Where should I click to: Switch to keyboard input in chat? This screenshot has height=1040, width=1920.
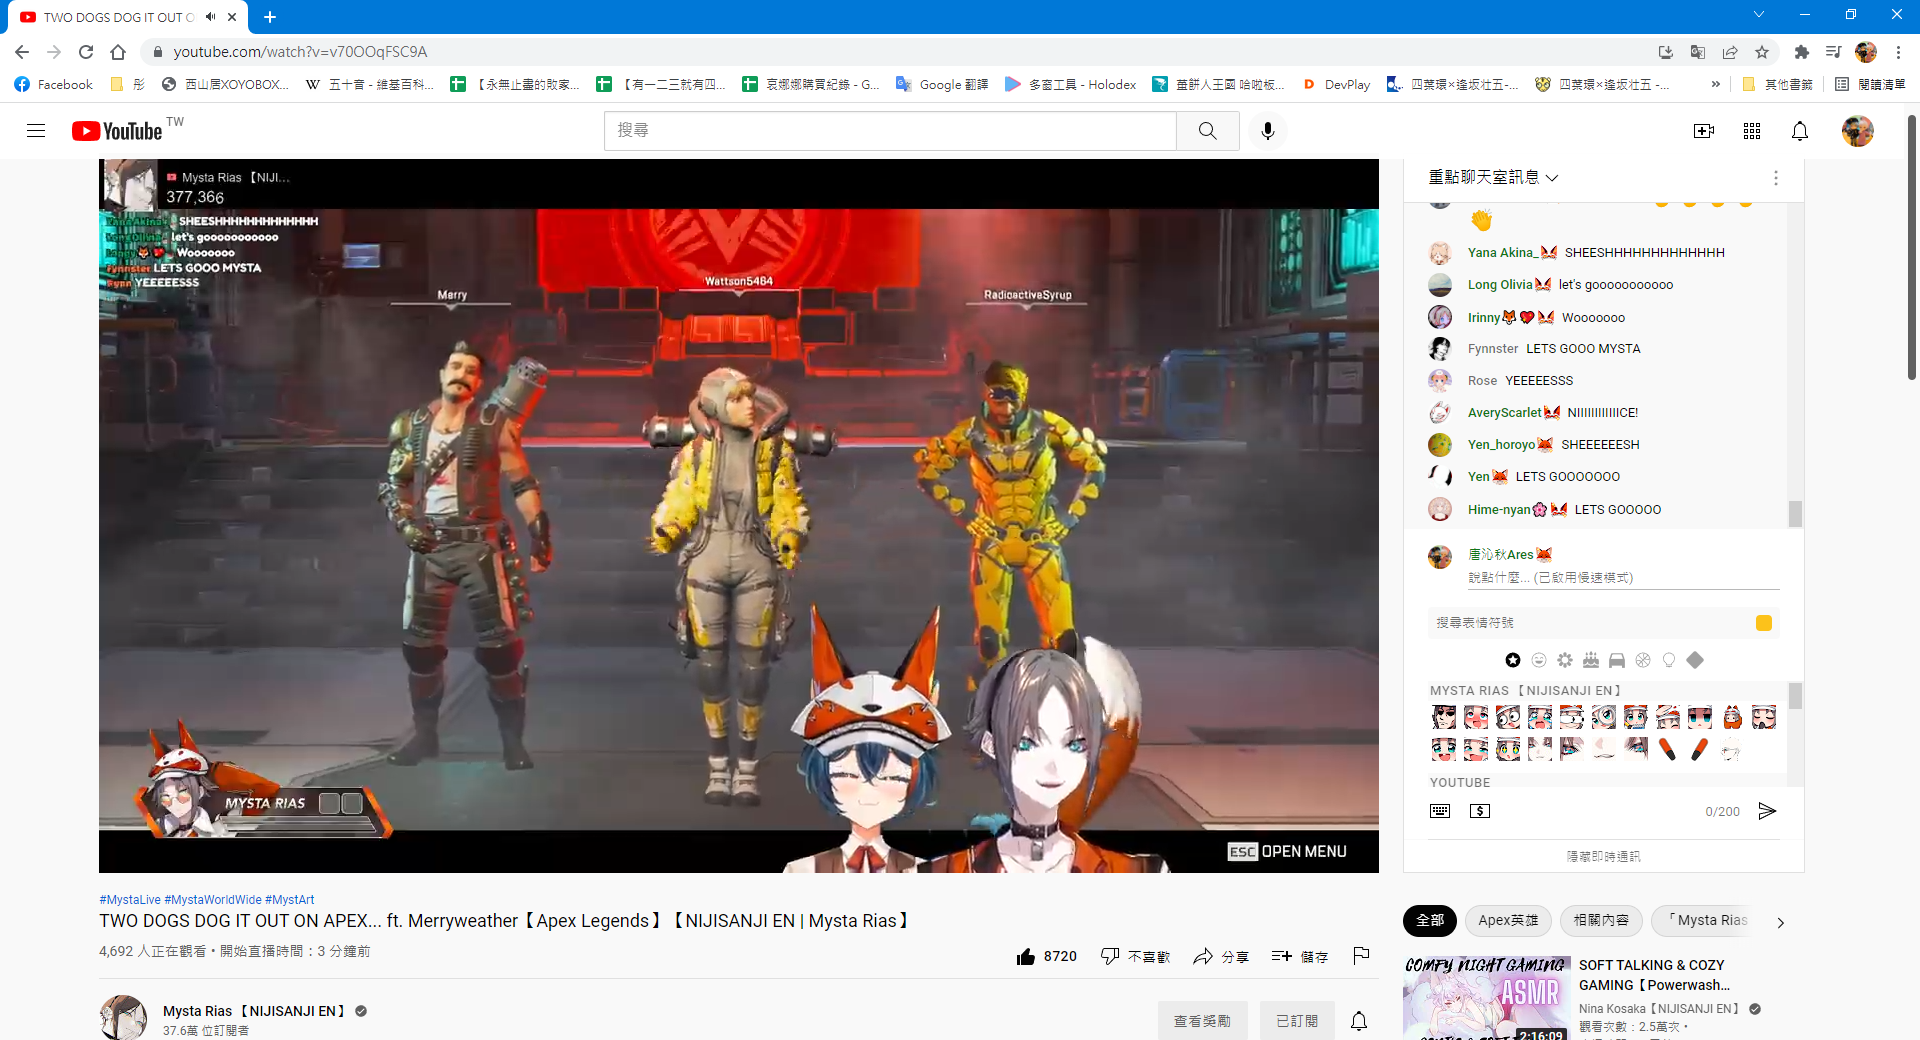[x=1440, y=811]
